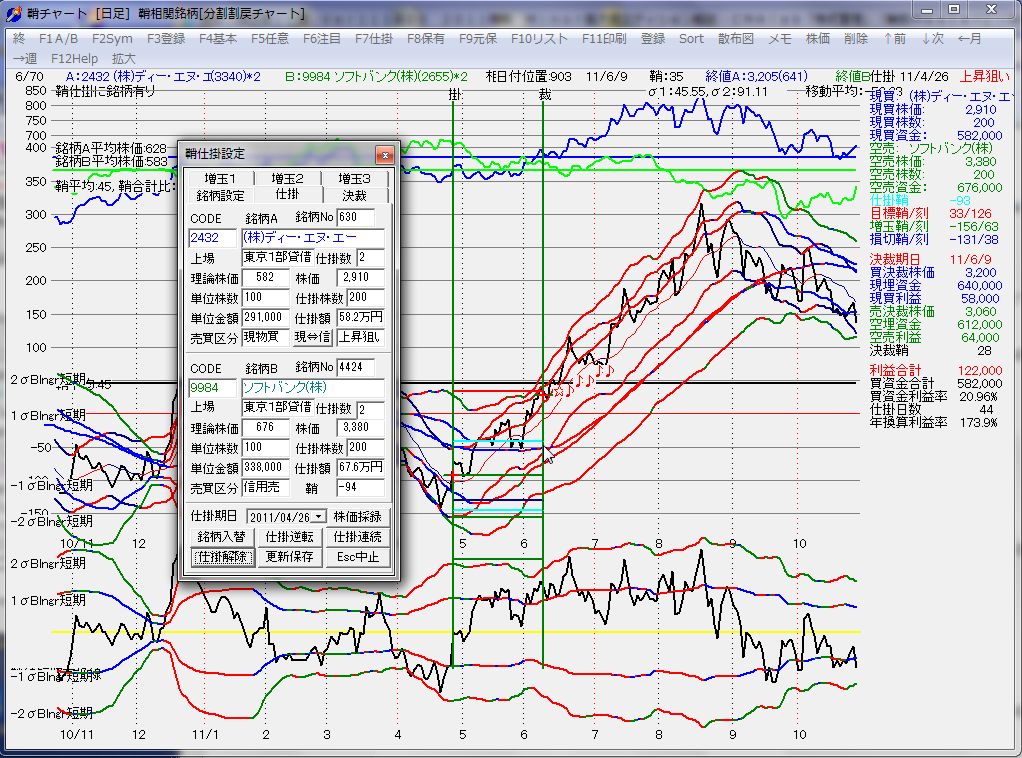This screenshot has width=1022, height=758.
Task: Click 拡大 to enlarge chart
Action: [x=124, y=58]
